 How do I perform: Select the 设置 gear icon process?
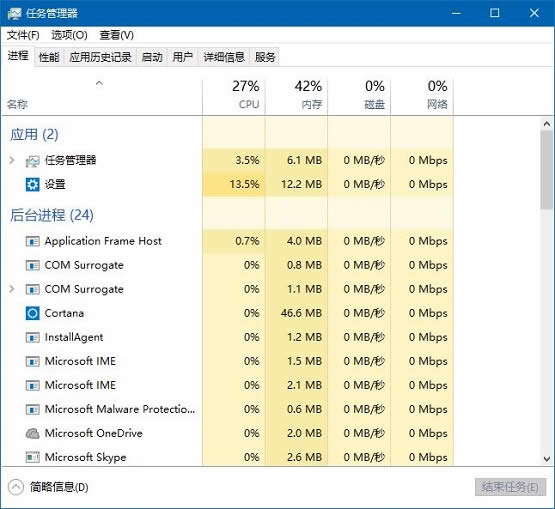(33, 184)
